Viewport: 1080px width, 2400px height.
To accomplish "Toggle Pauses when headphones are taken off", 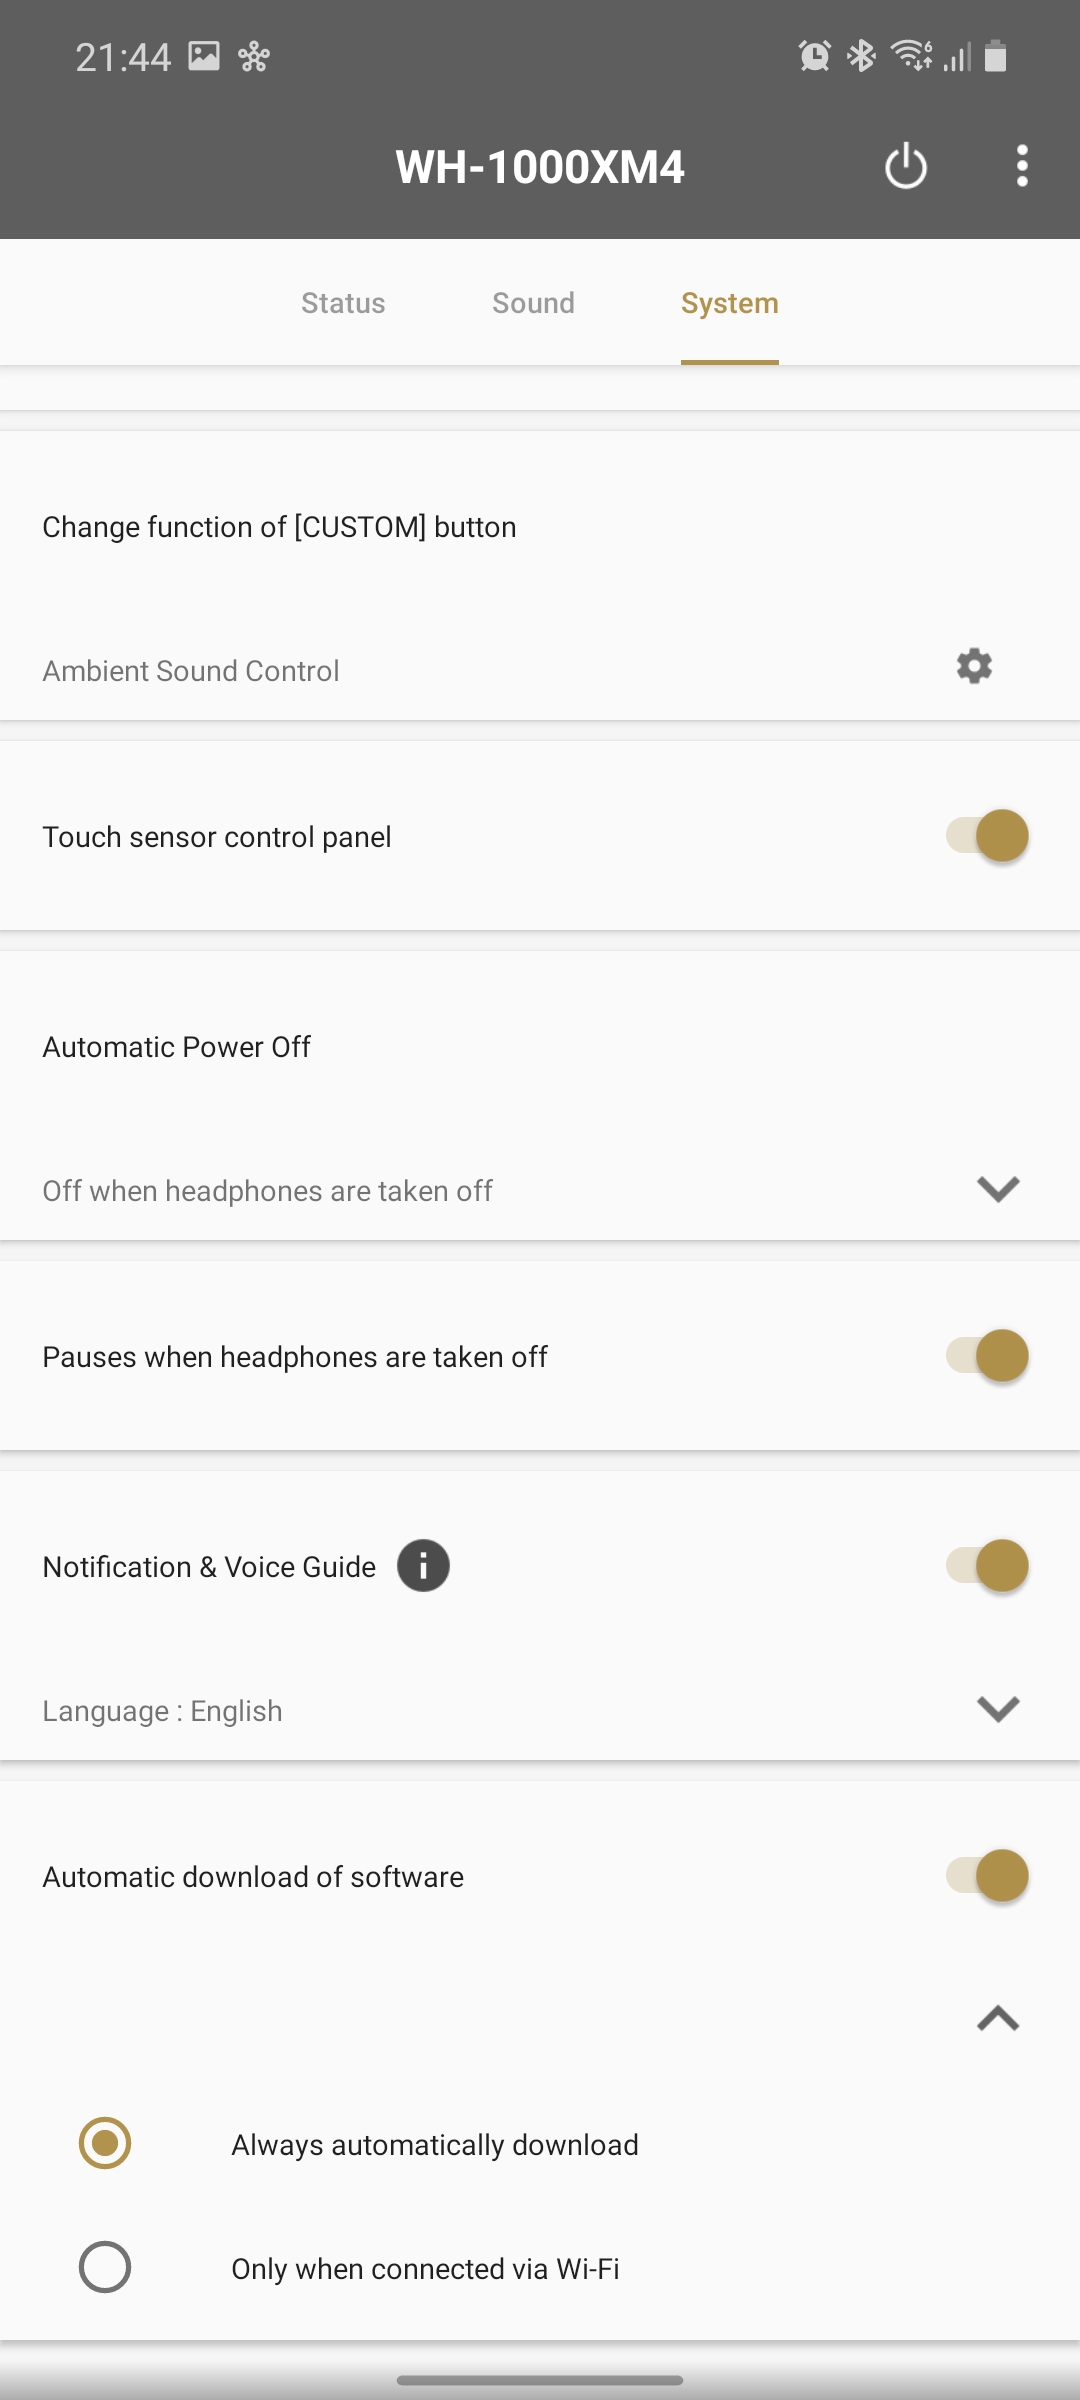I will [987, 1356].
